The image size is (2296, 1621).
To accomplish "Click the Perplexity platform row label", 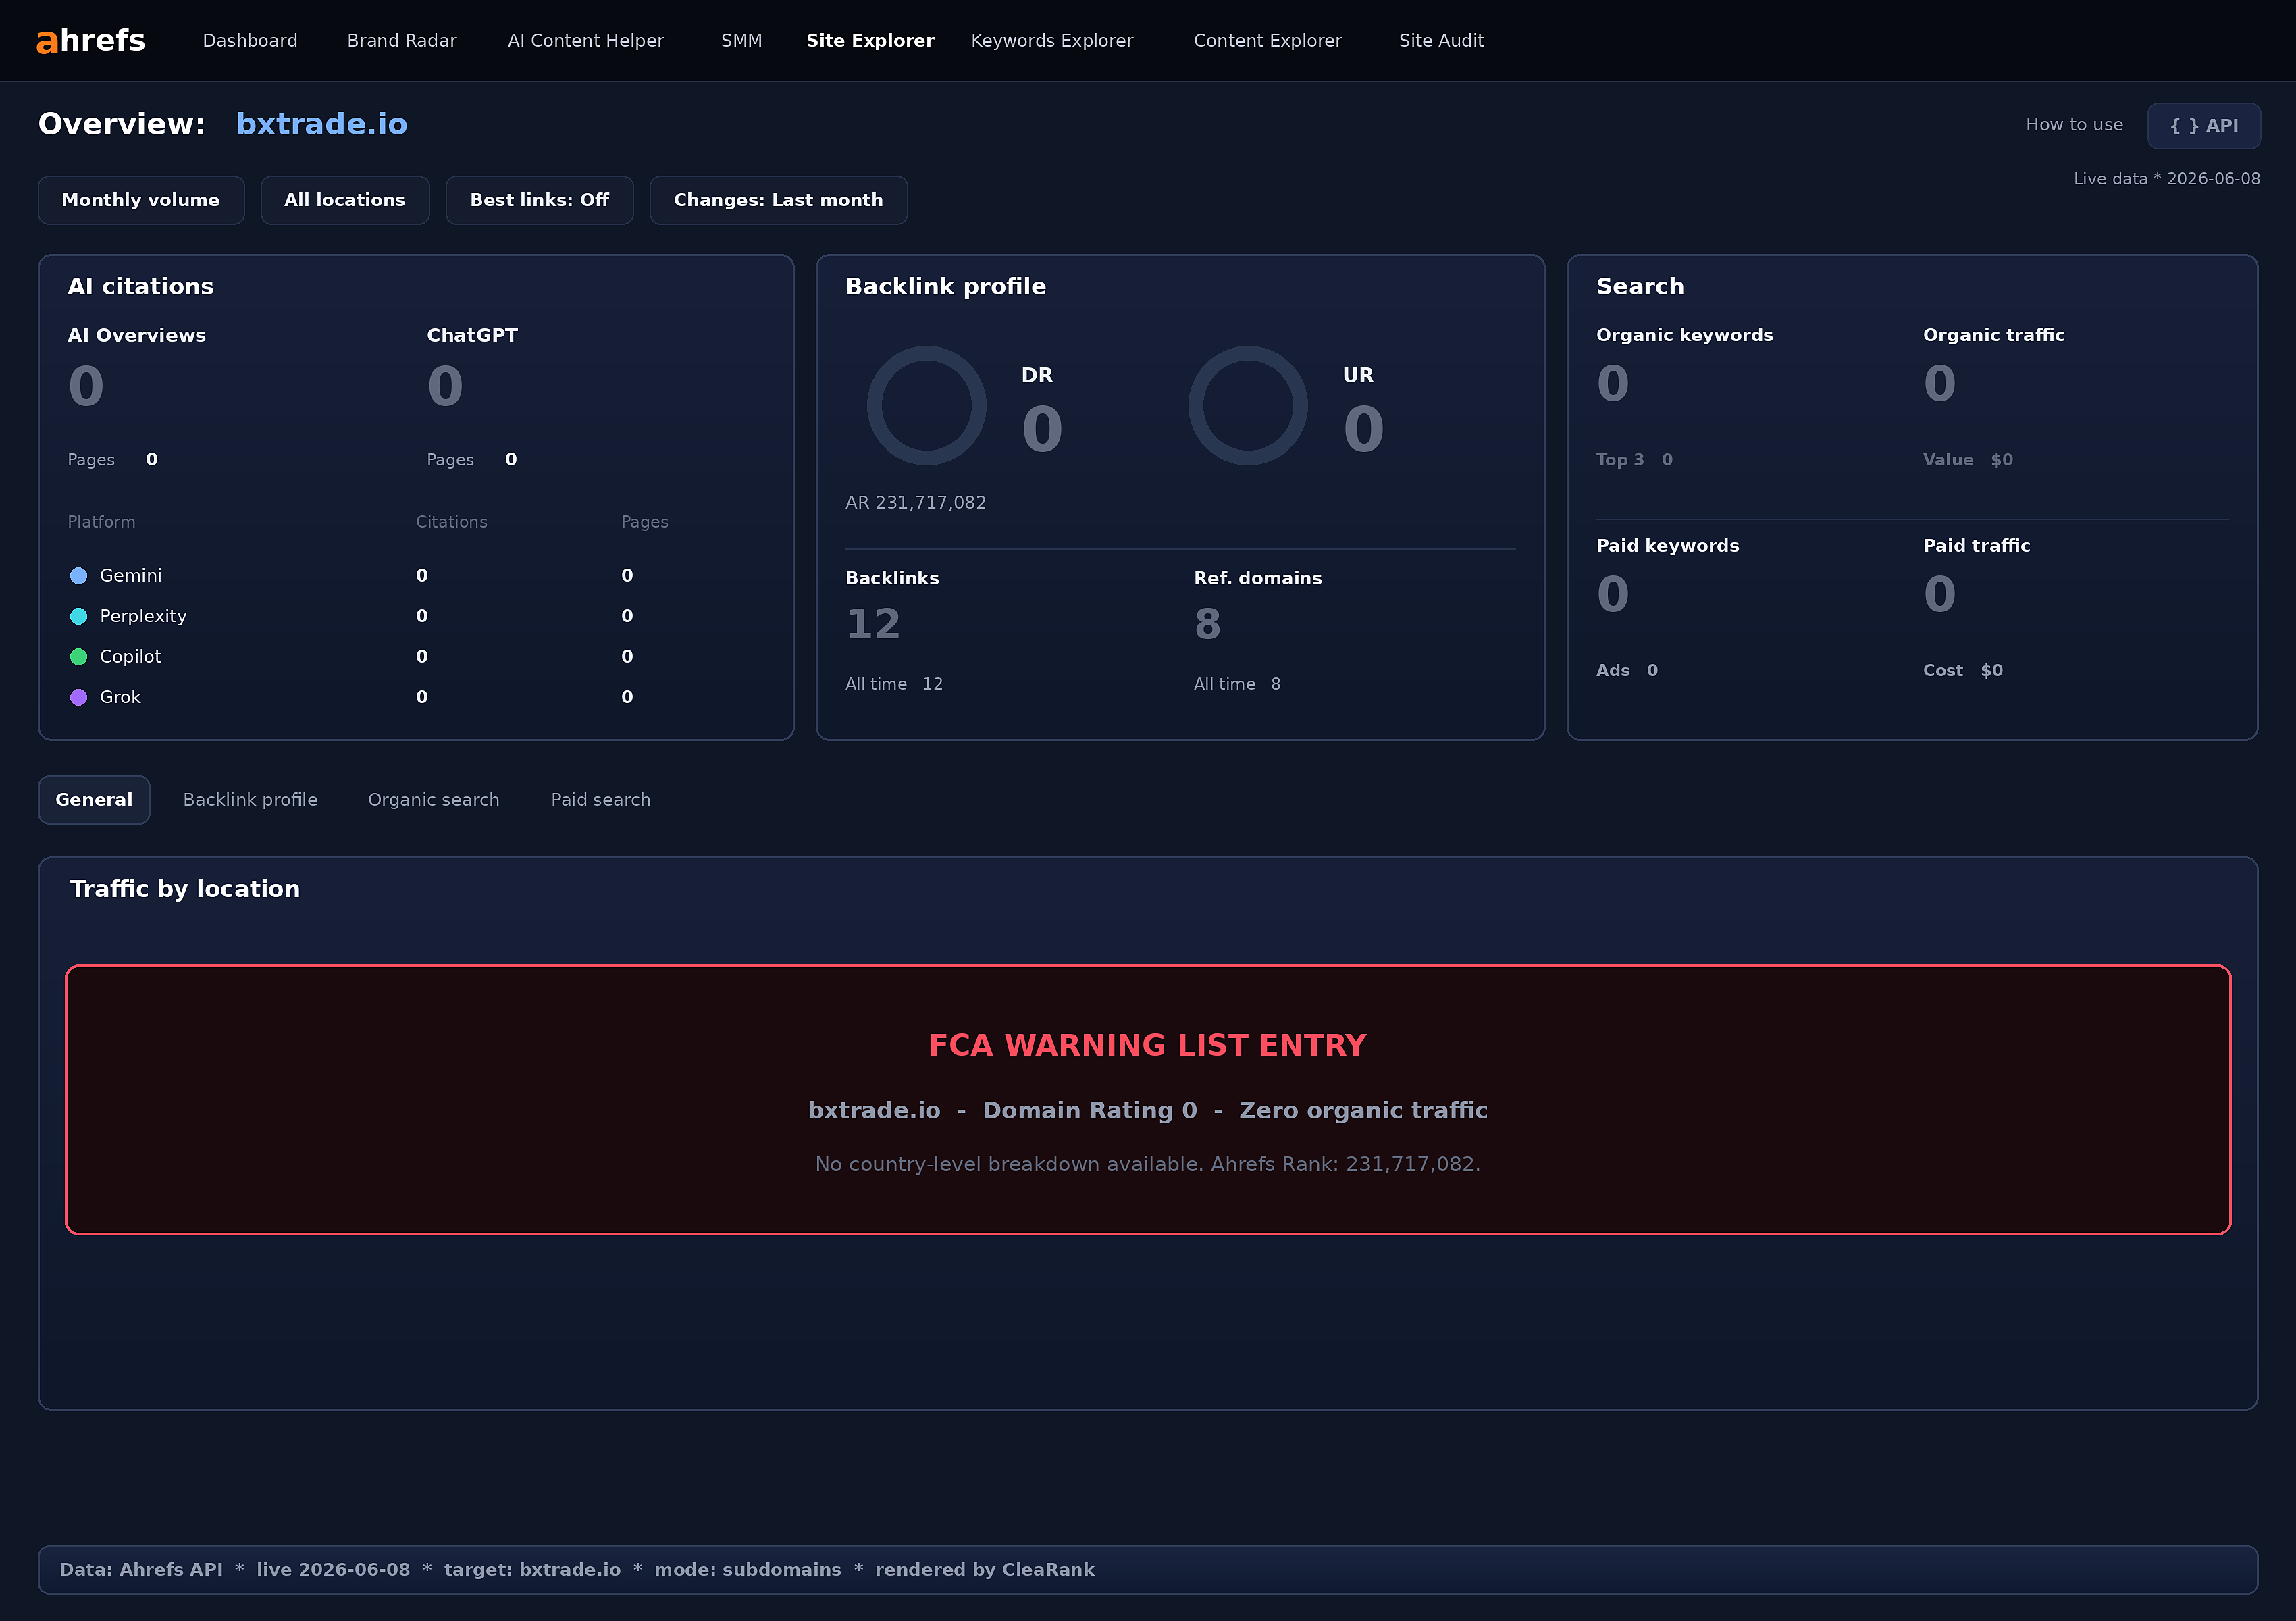I will (x=143, y=616).
